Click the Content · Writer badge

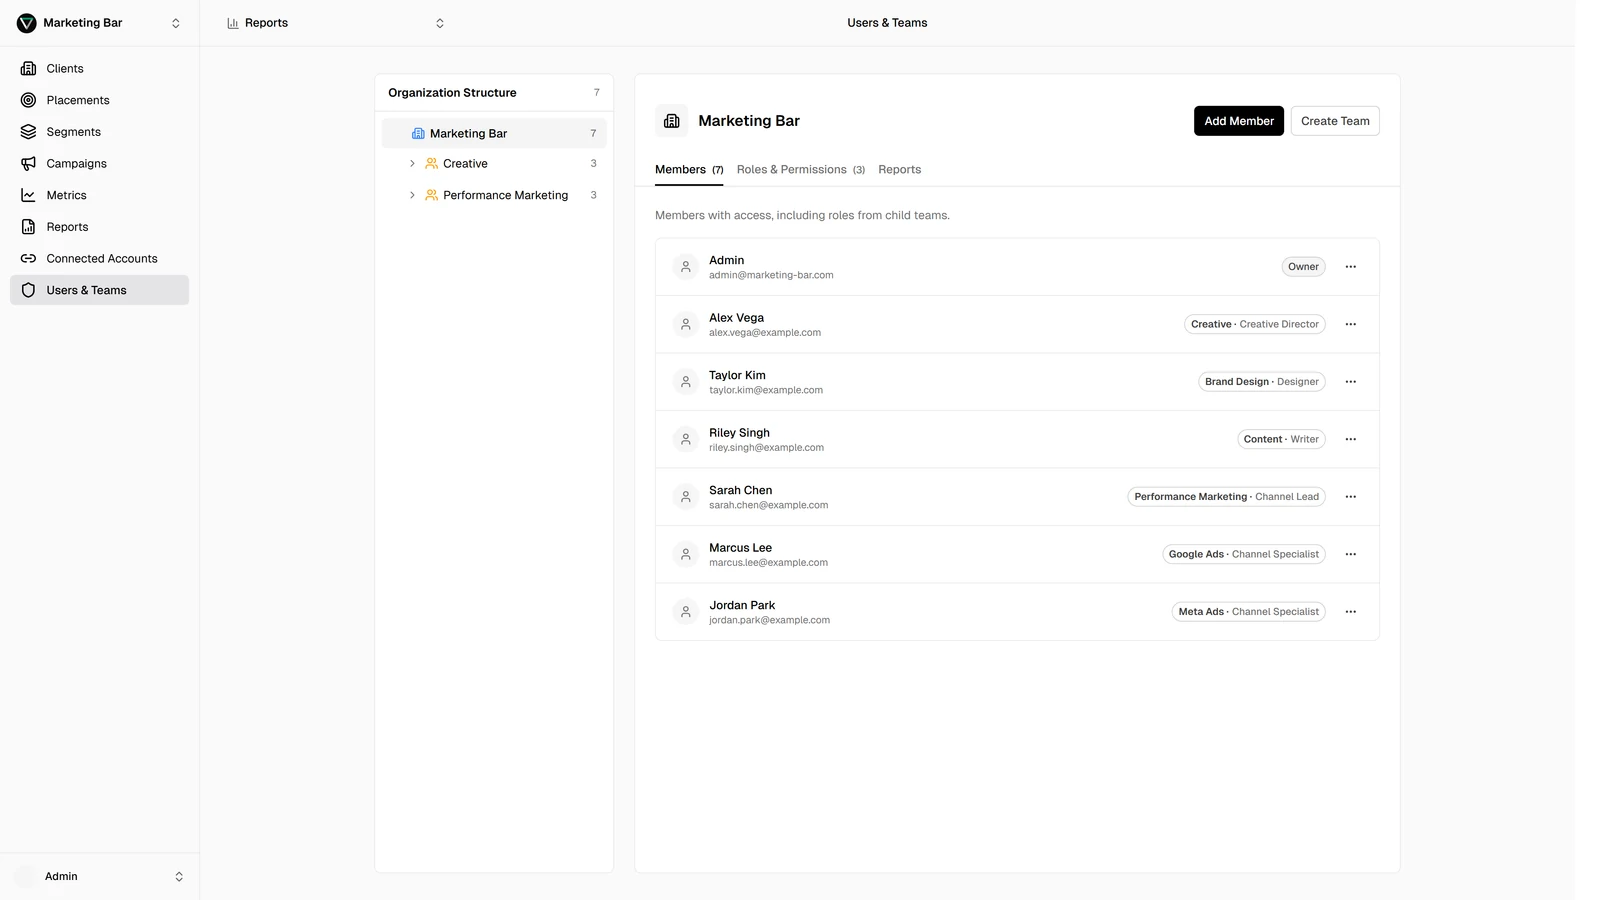coord(1281,439)
